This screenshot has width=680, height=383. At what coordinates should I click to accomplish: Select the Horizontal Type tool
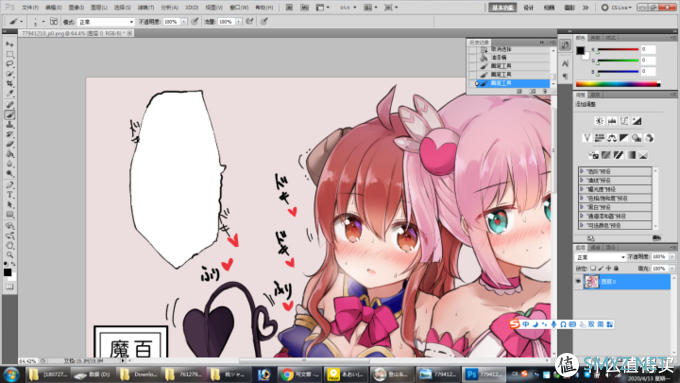pos(10,195)
